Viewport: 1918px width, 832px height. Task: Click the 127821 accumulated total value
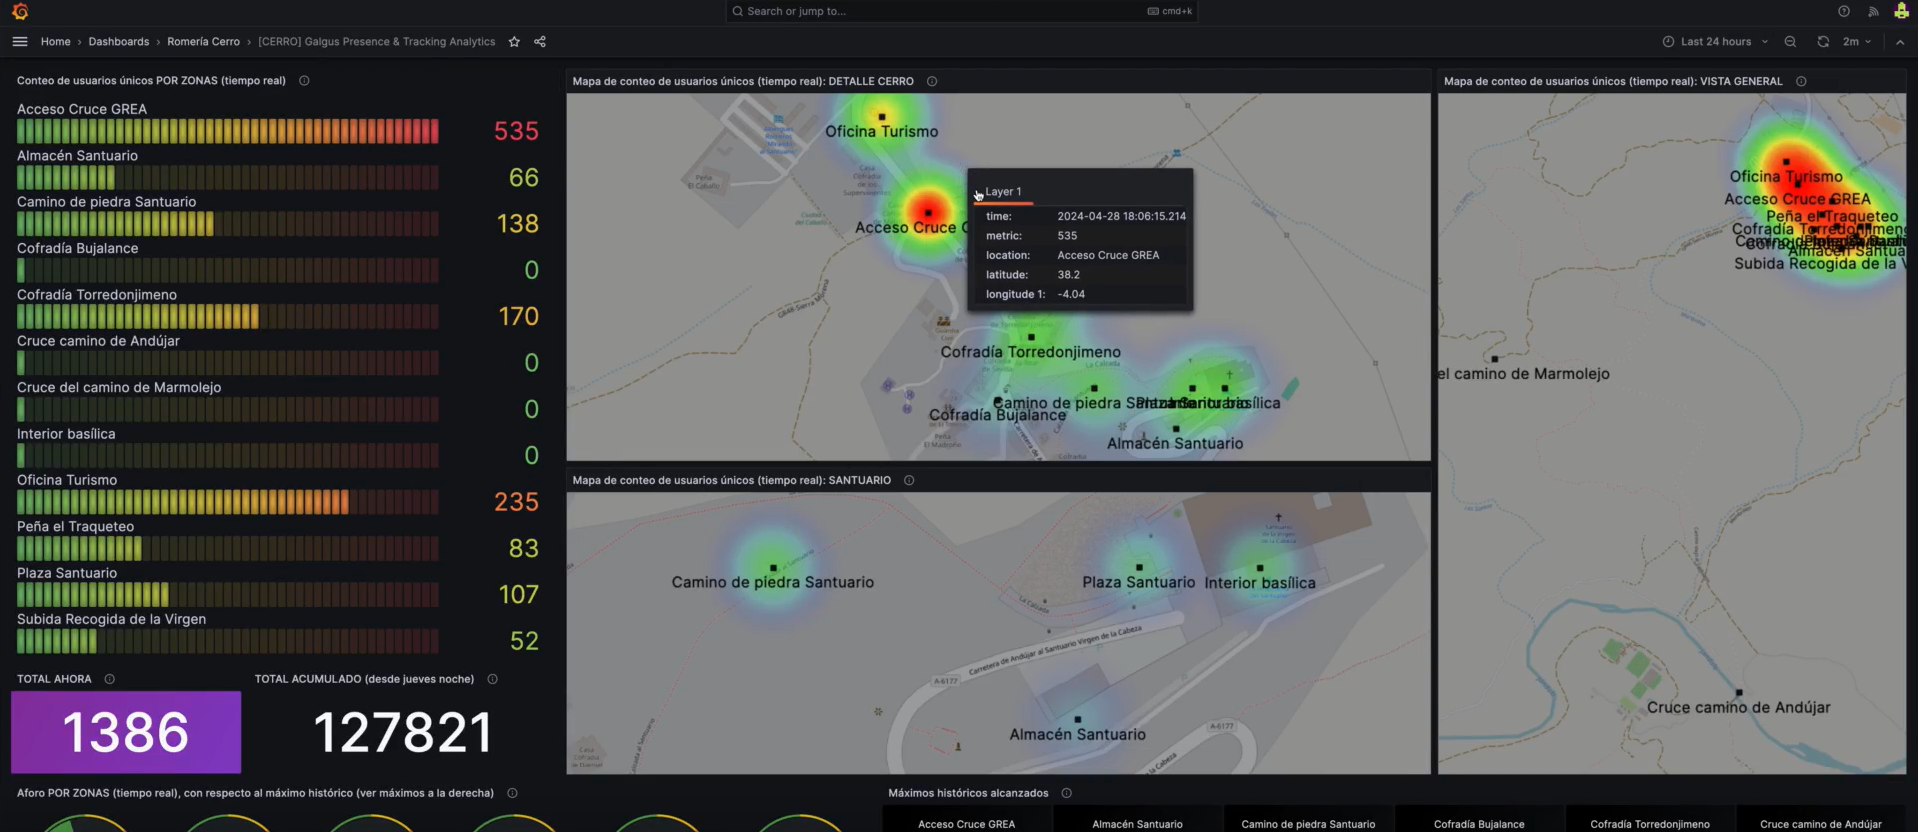tap(403, 732)
